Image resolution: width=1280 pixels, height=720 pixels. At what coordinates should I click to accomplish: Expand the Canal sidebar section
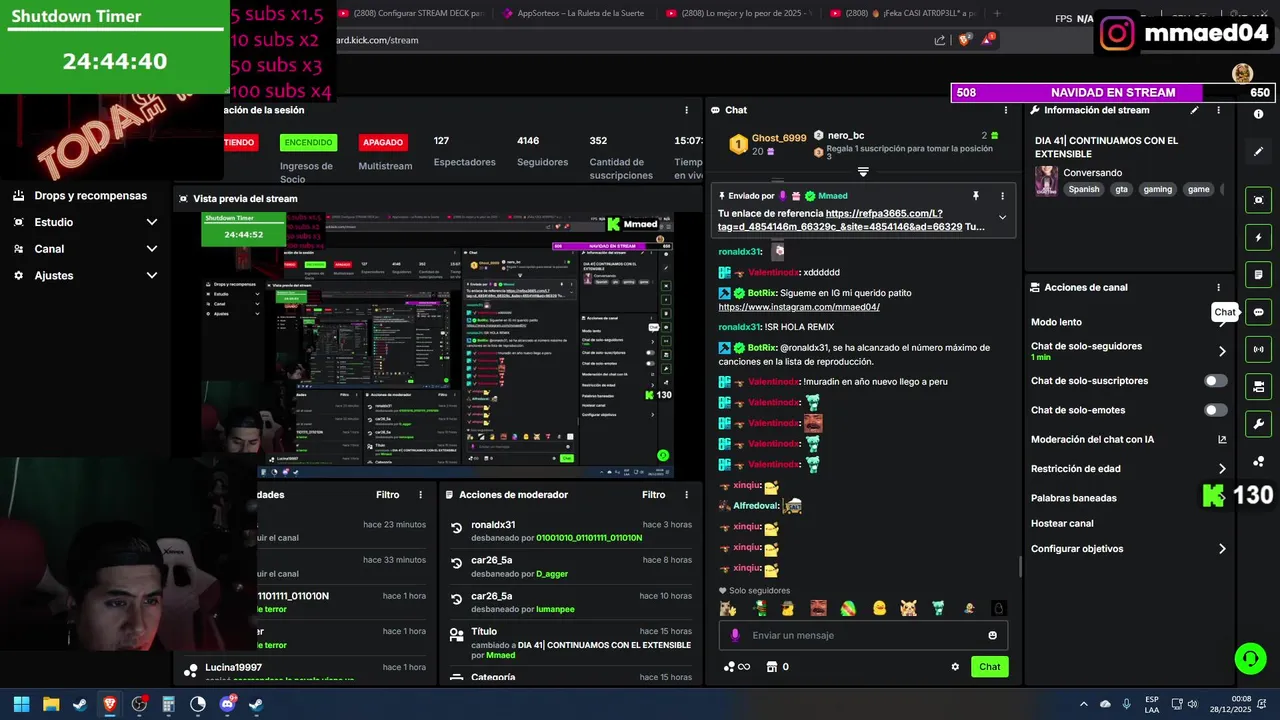[84, 249]
